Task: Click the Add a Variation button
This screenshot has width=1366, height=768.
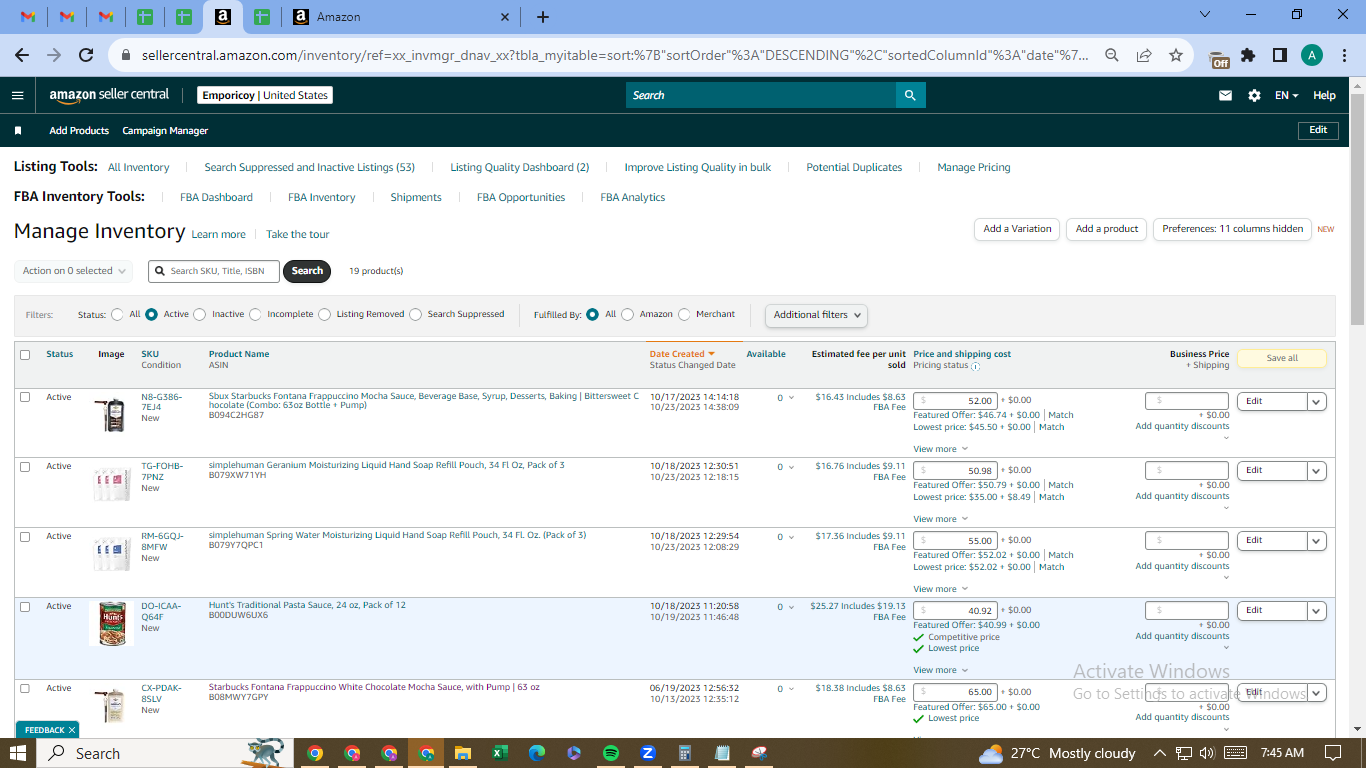Action: point(1017,229)
